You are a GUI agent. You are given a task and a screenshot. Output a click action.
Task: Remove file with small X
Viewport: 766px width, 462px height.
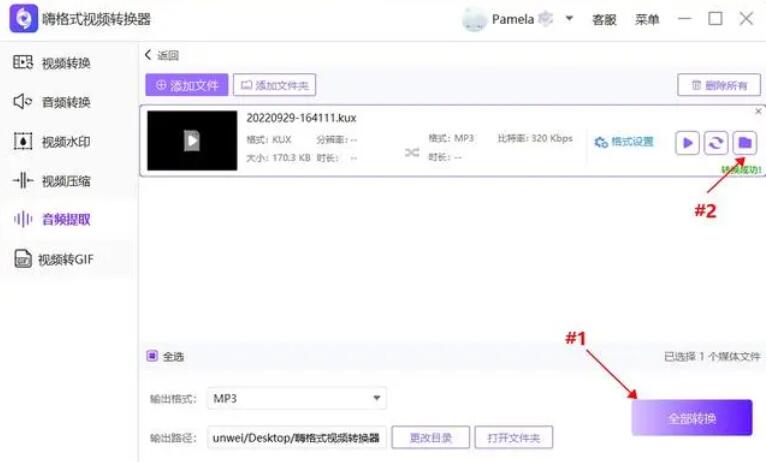758,111
